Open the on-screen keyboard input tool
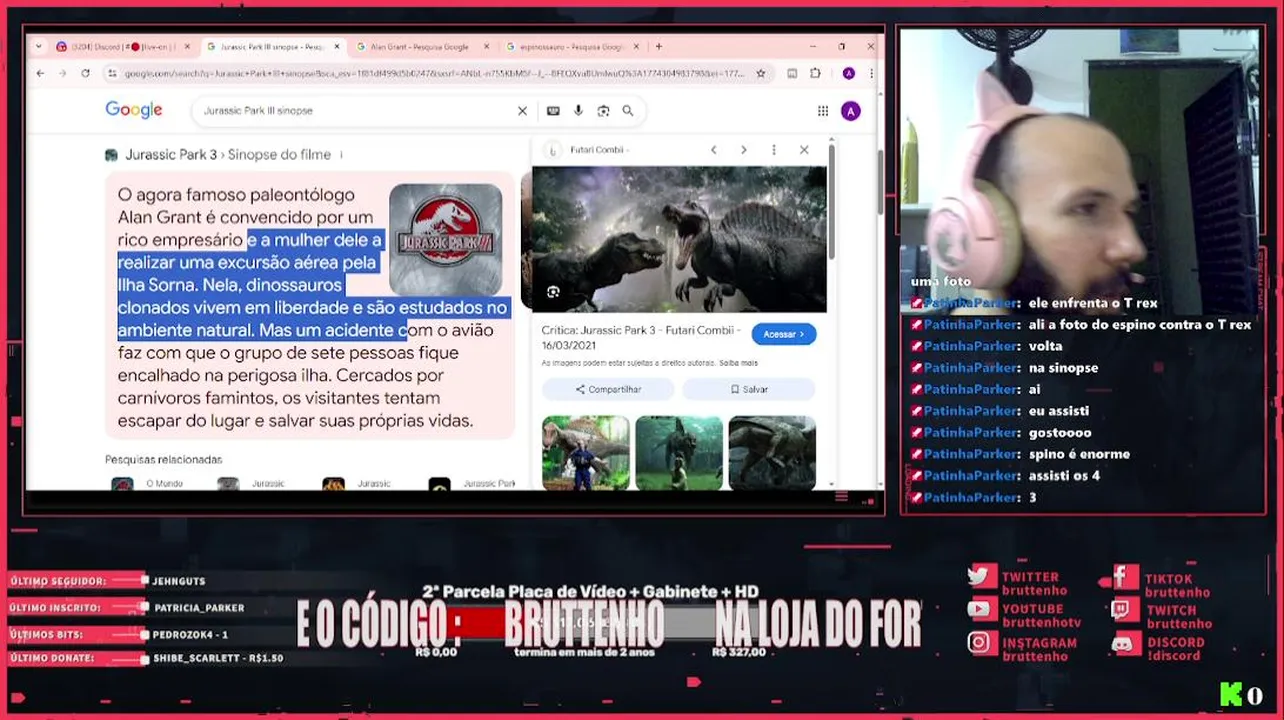 point(553,111)
